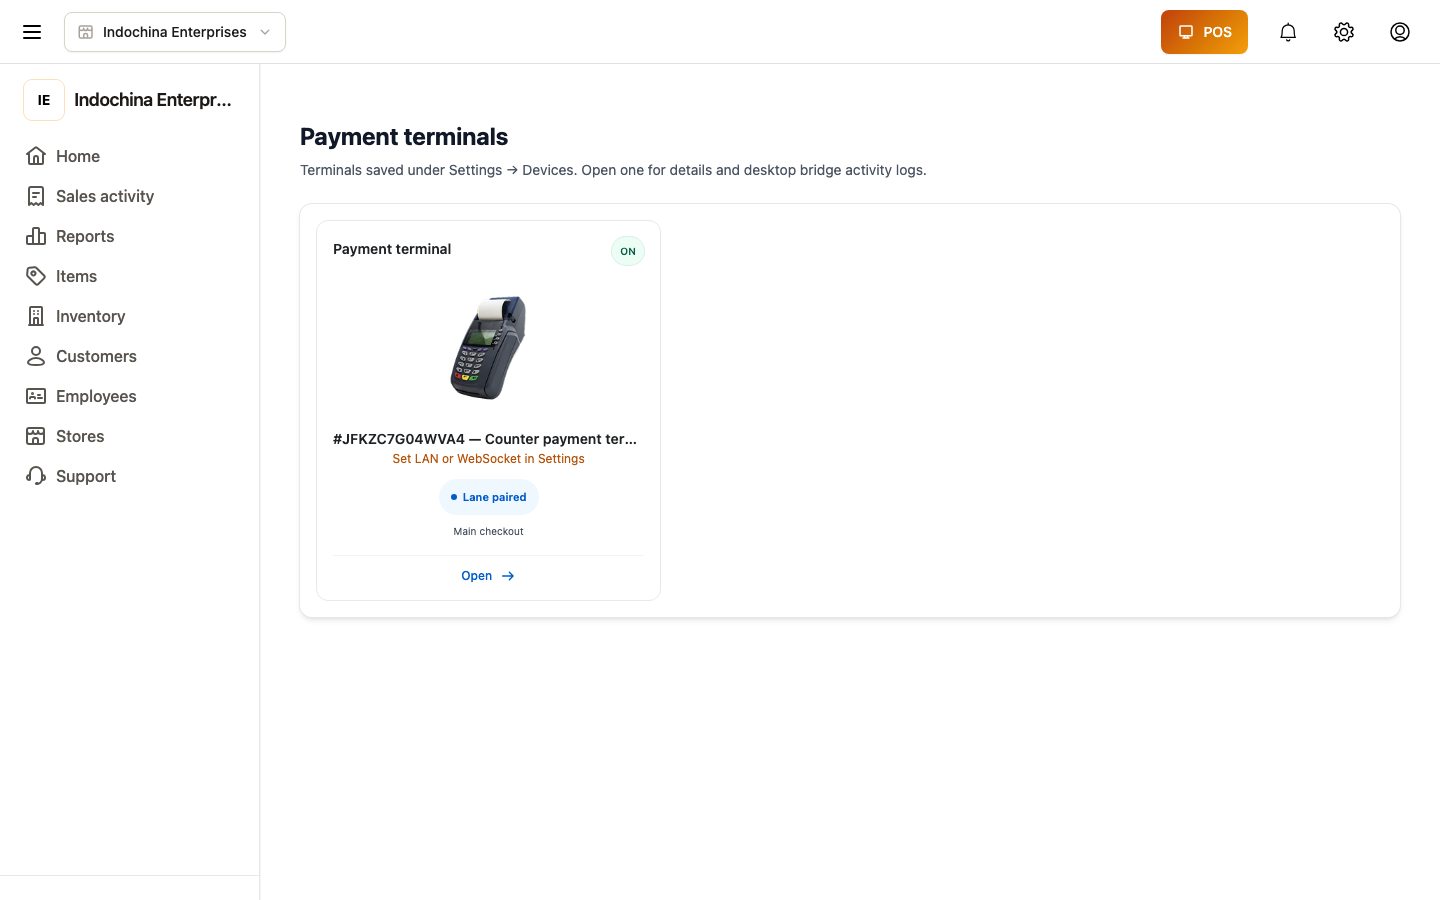The image size is (1440, 900).
Task: Follow the Set LAN or WebSocket in Settings link
Action: coord(488,459)
